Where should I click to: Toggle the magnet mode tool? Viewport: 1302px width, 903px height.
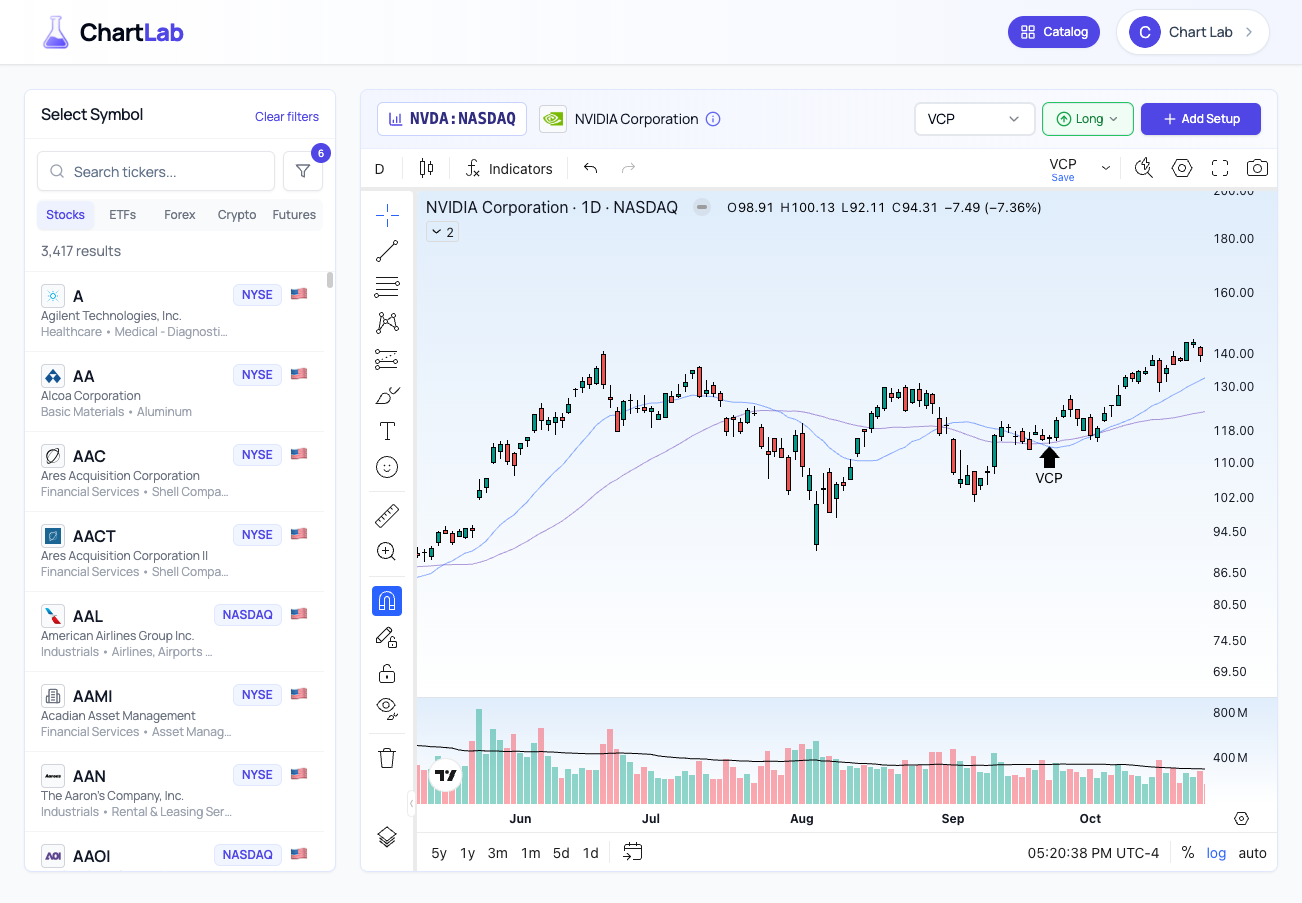[x=387, y=601]
